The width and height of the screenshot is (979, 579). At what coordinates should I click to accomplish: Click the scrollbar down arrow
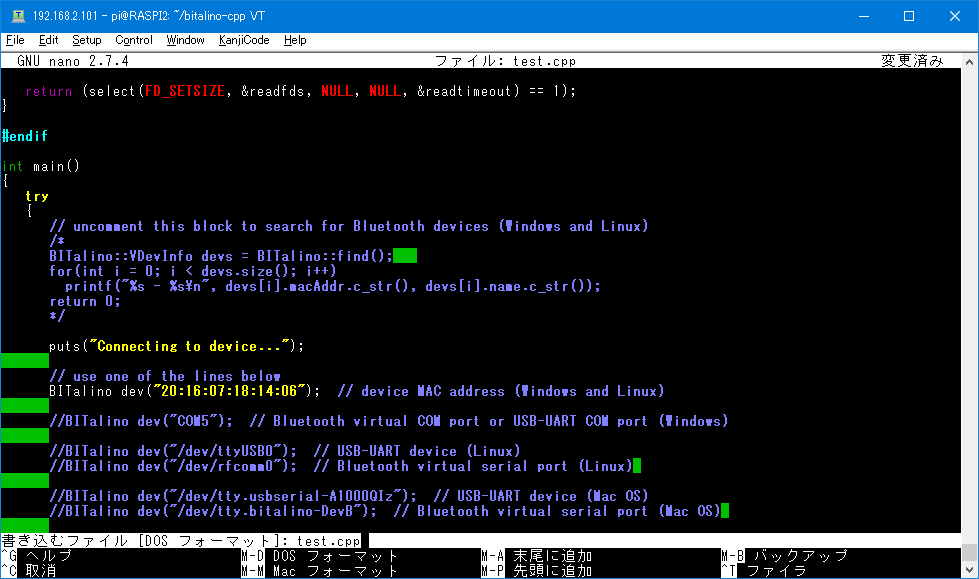coord(969,570)
